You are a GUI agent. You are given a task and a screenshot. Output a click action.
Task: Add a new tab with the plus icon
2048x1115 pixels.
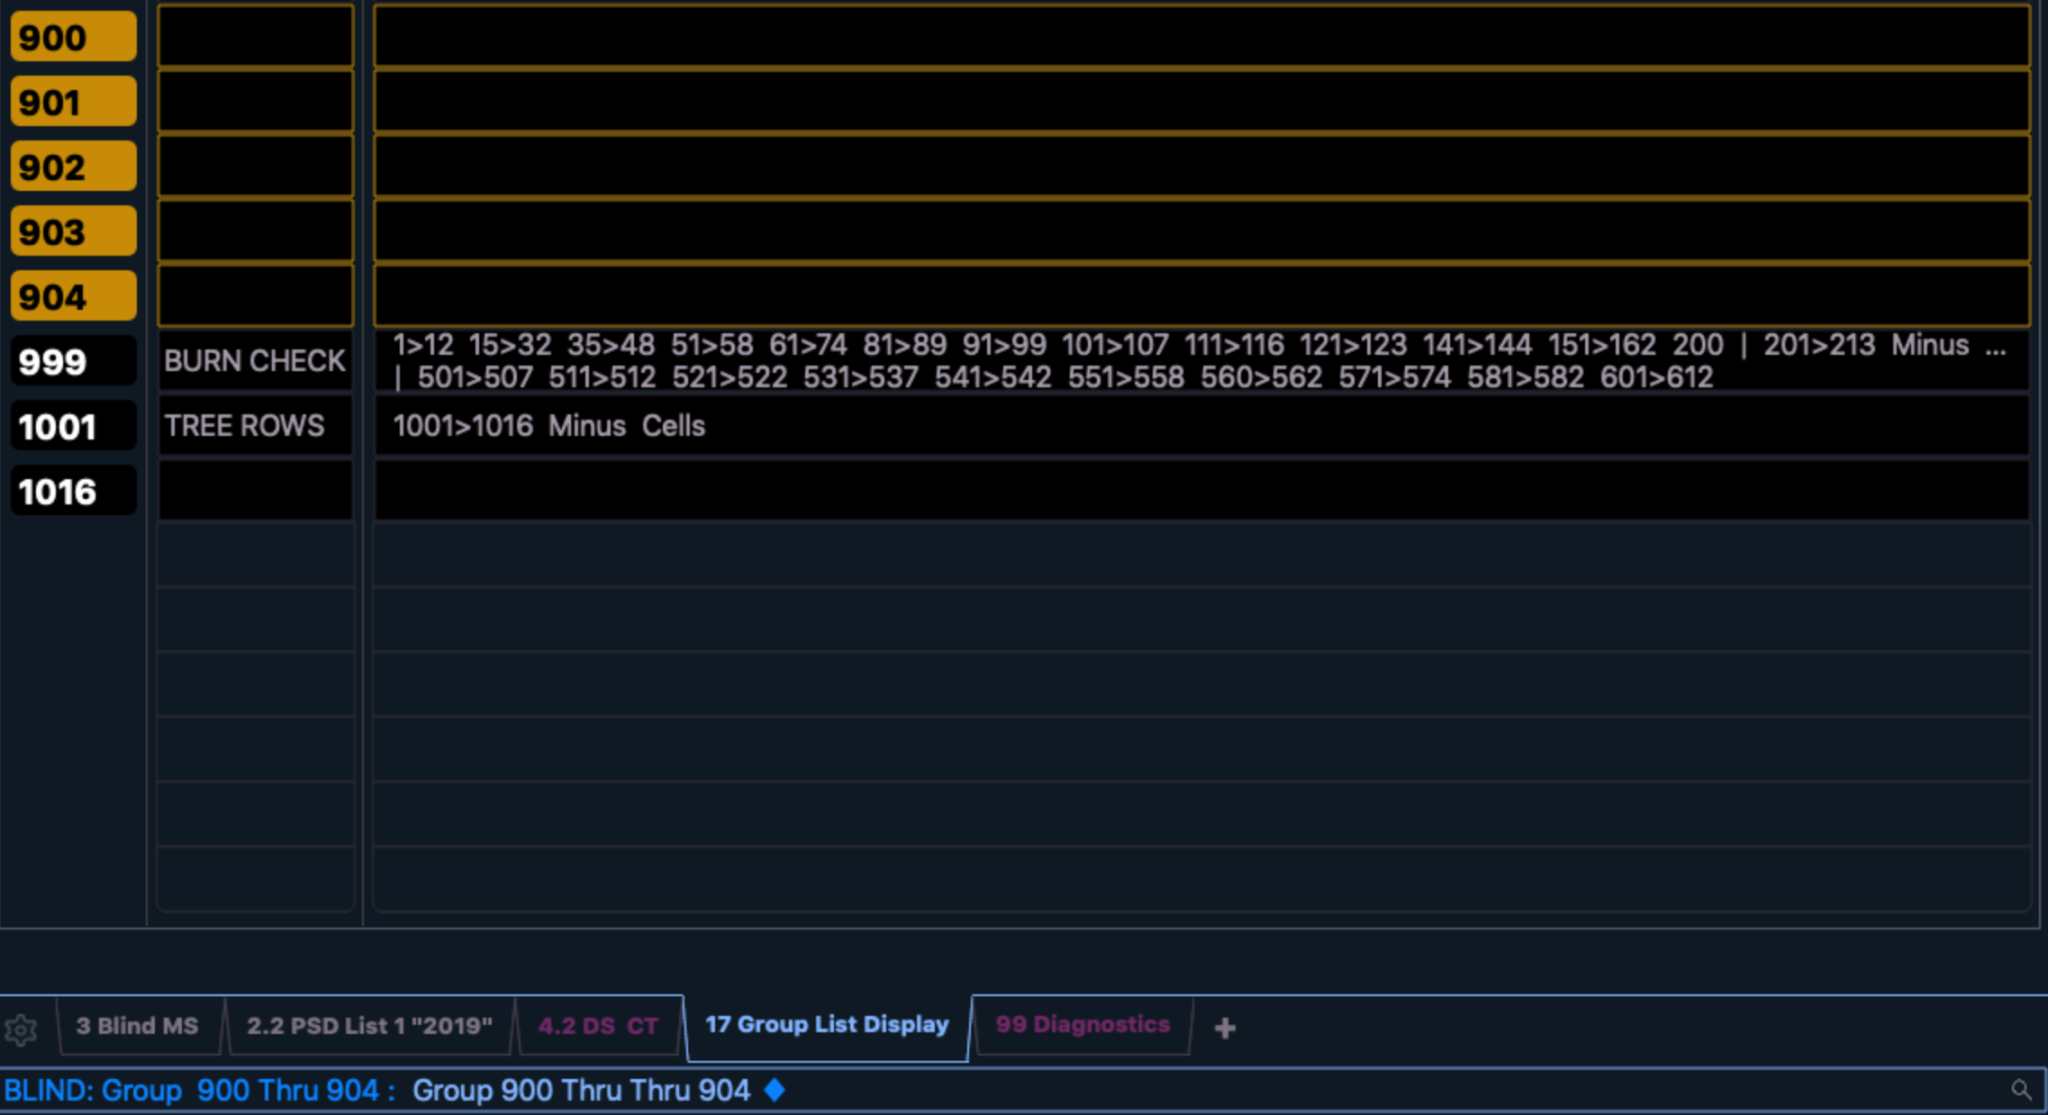tap(1225, 1027)
